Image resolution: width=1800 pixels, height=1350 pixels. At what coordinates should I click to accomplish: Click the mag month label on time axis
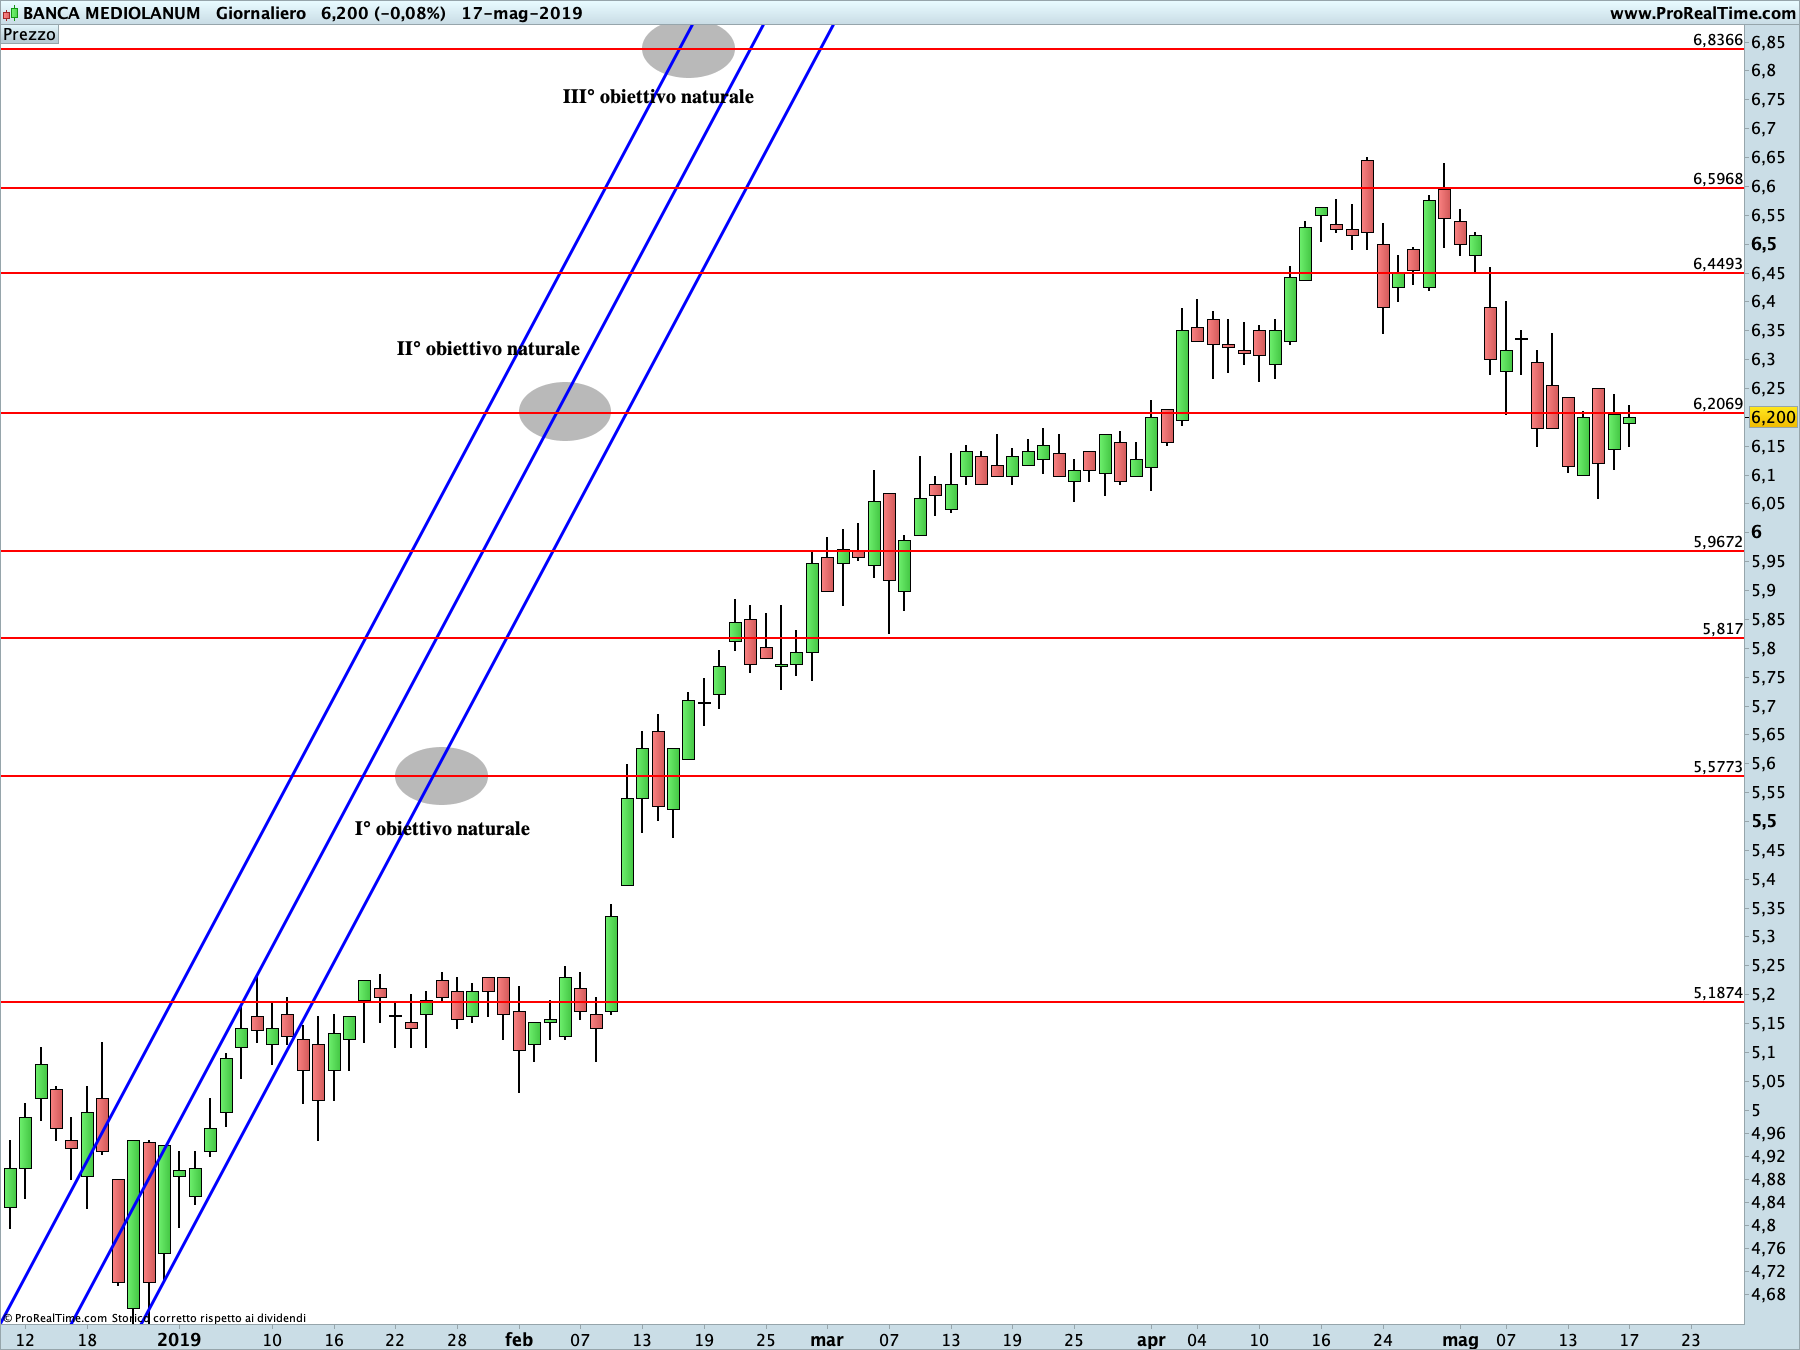[x=1460, y=1339]
